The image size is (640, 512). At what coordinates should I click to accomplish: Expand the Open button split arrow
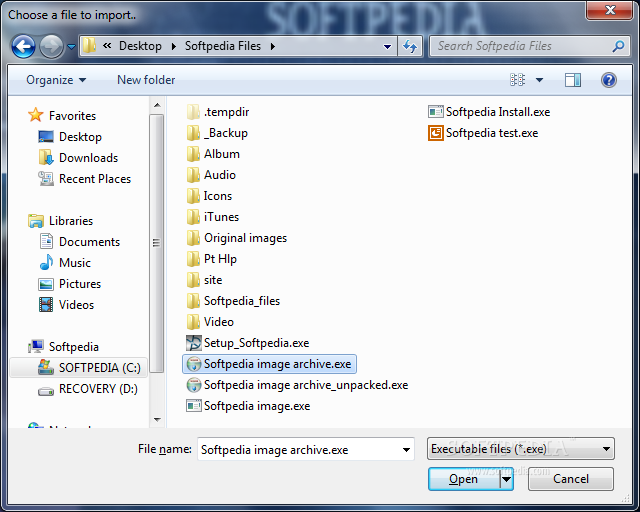[507, 479]
